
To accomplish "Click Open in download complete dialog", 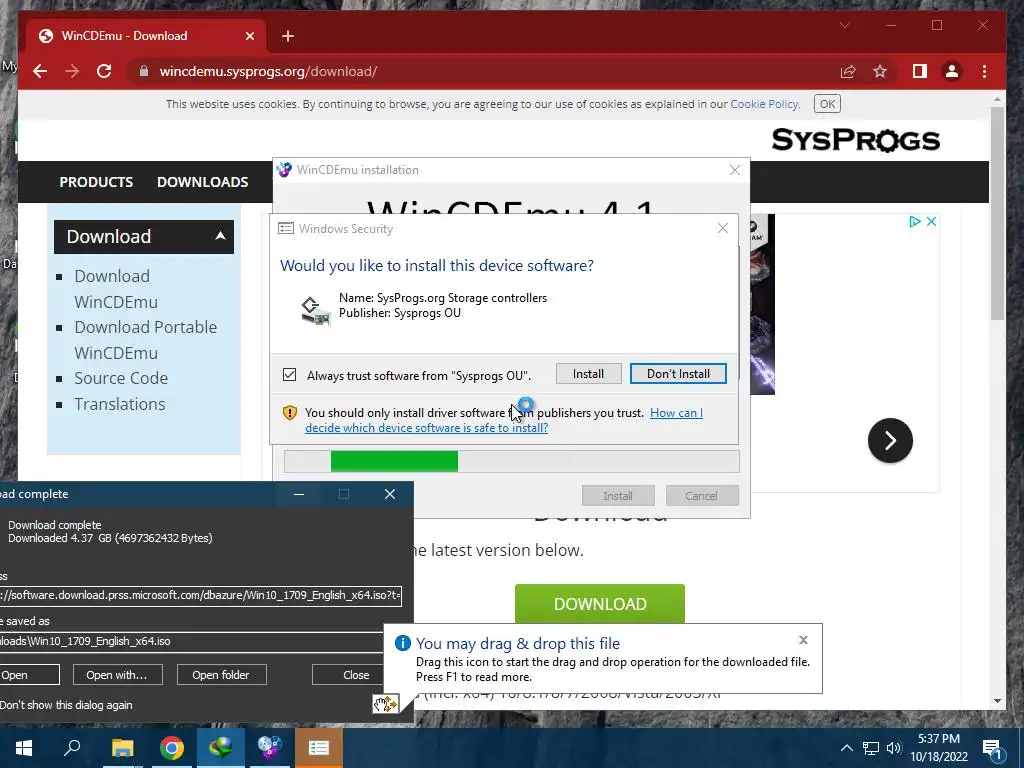I will [29, 675].
